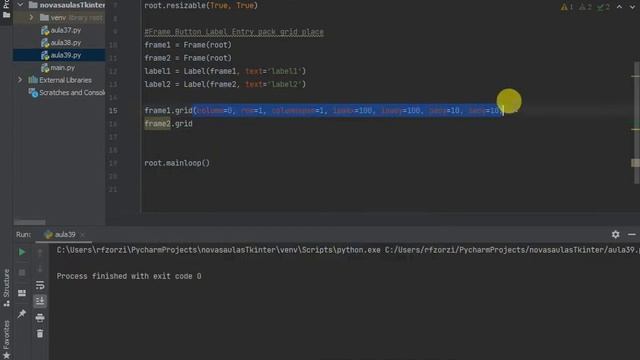This screenshot has width=640, height=360.
Task: Close the aula39 Run tab
Action: (x=82, y=235)
